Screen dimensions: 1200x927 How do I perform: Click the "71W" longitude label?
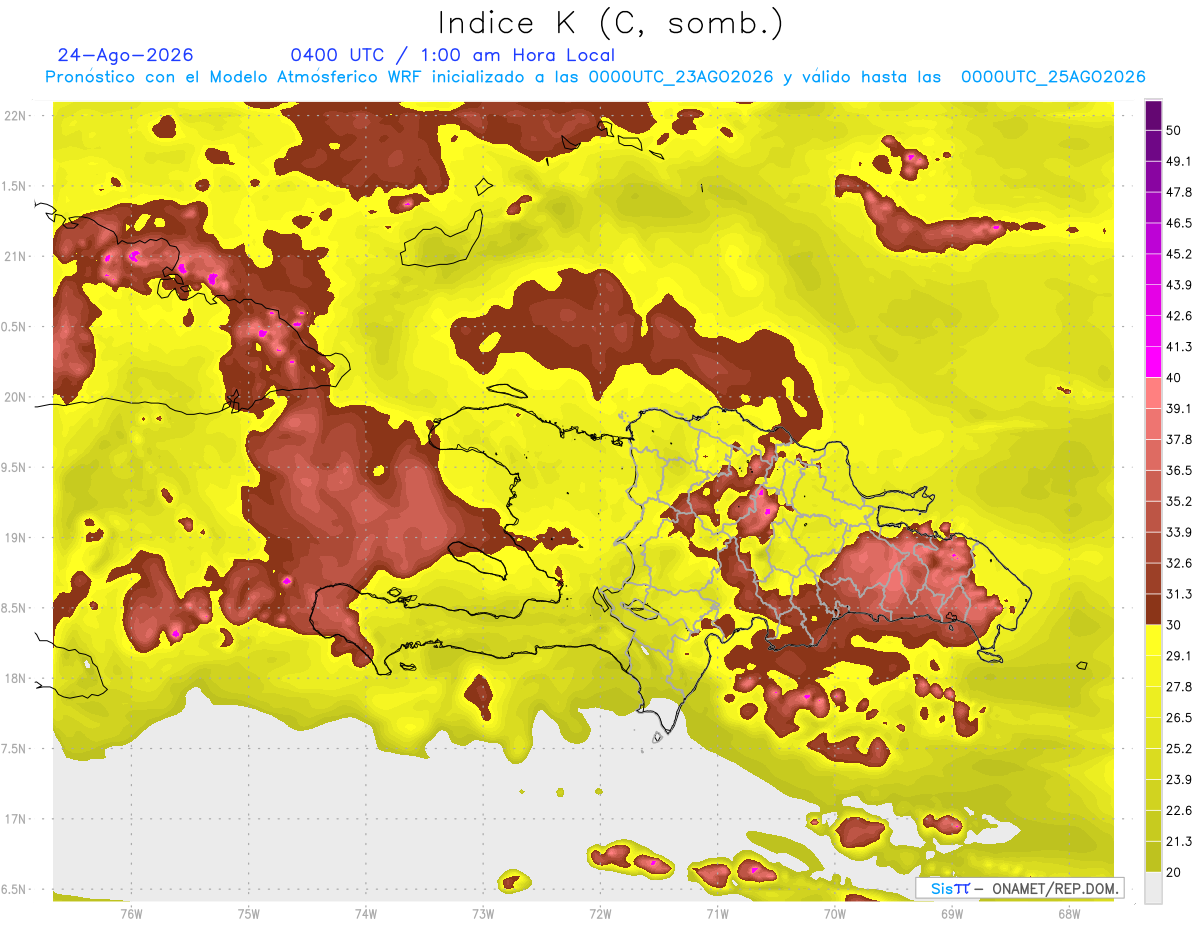pyautogui.click(x=718, y=913)
